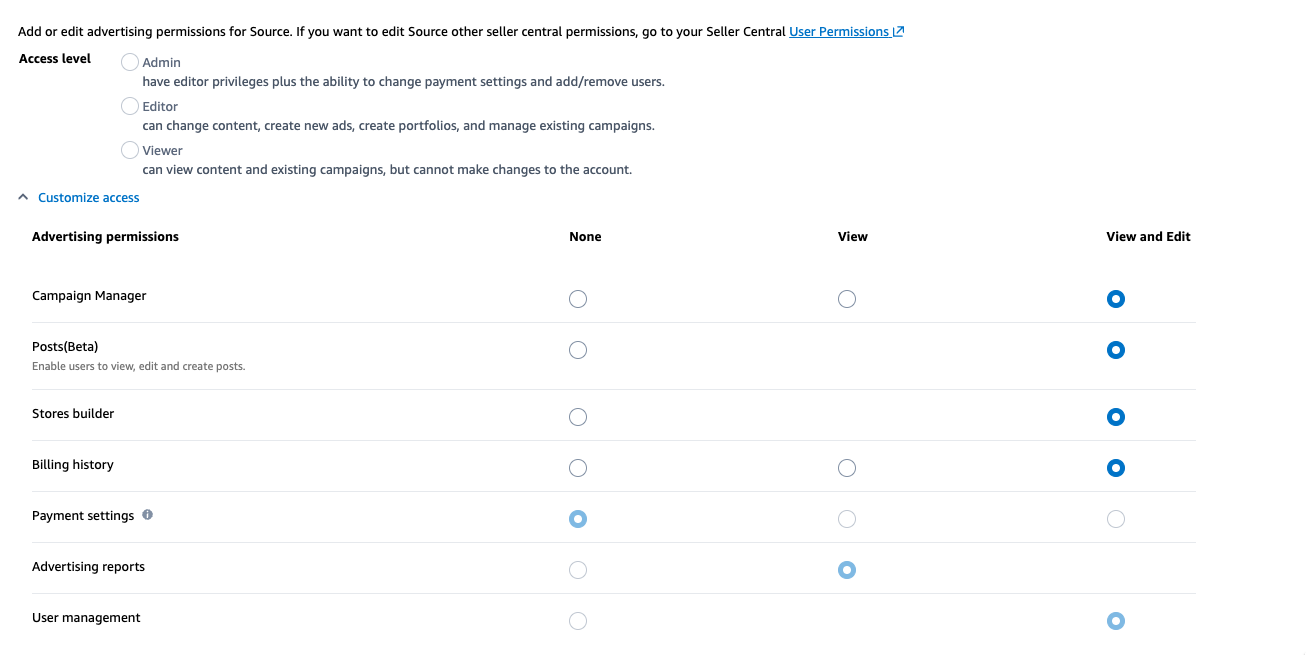
Task: Select the Editor access level
Action: click(x=130, y=106)
